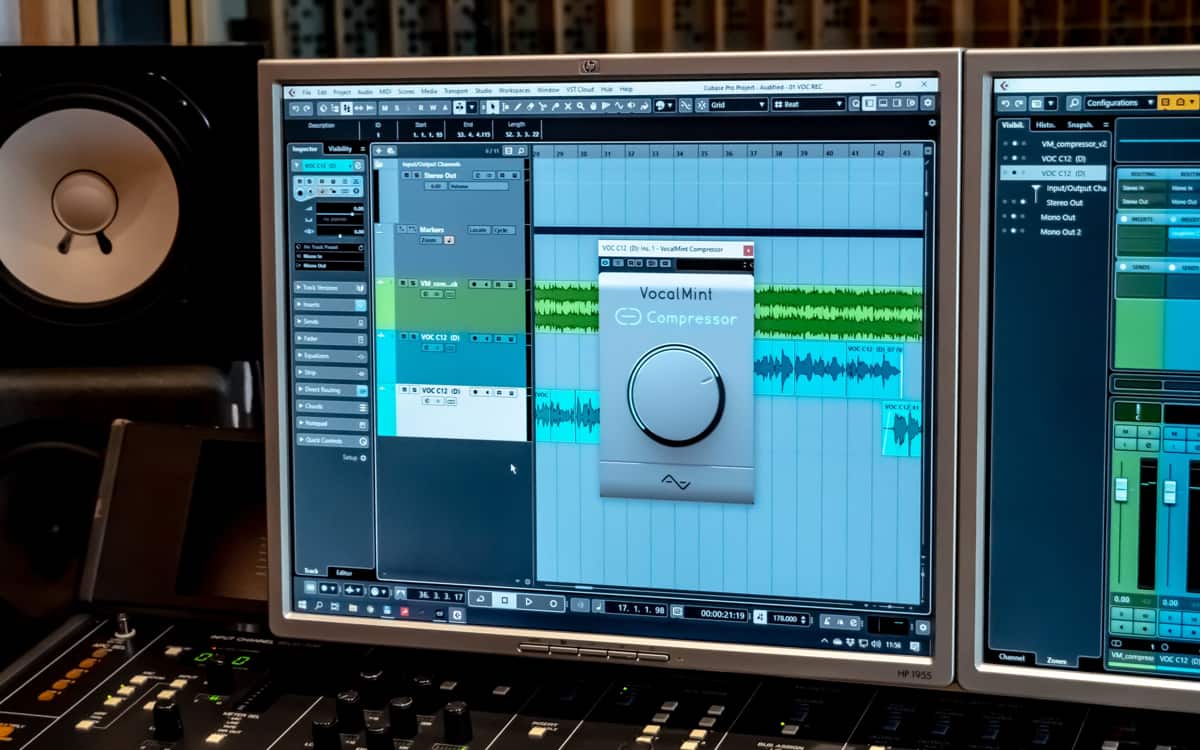The width and height of the screenshot is (1200, 750).
Task: Mute the Stereo Out track
Action: 406,175
